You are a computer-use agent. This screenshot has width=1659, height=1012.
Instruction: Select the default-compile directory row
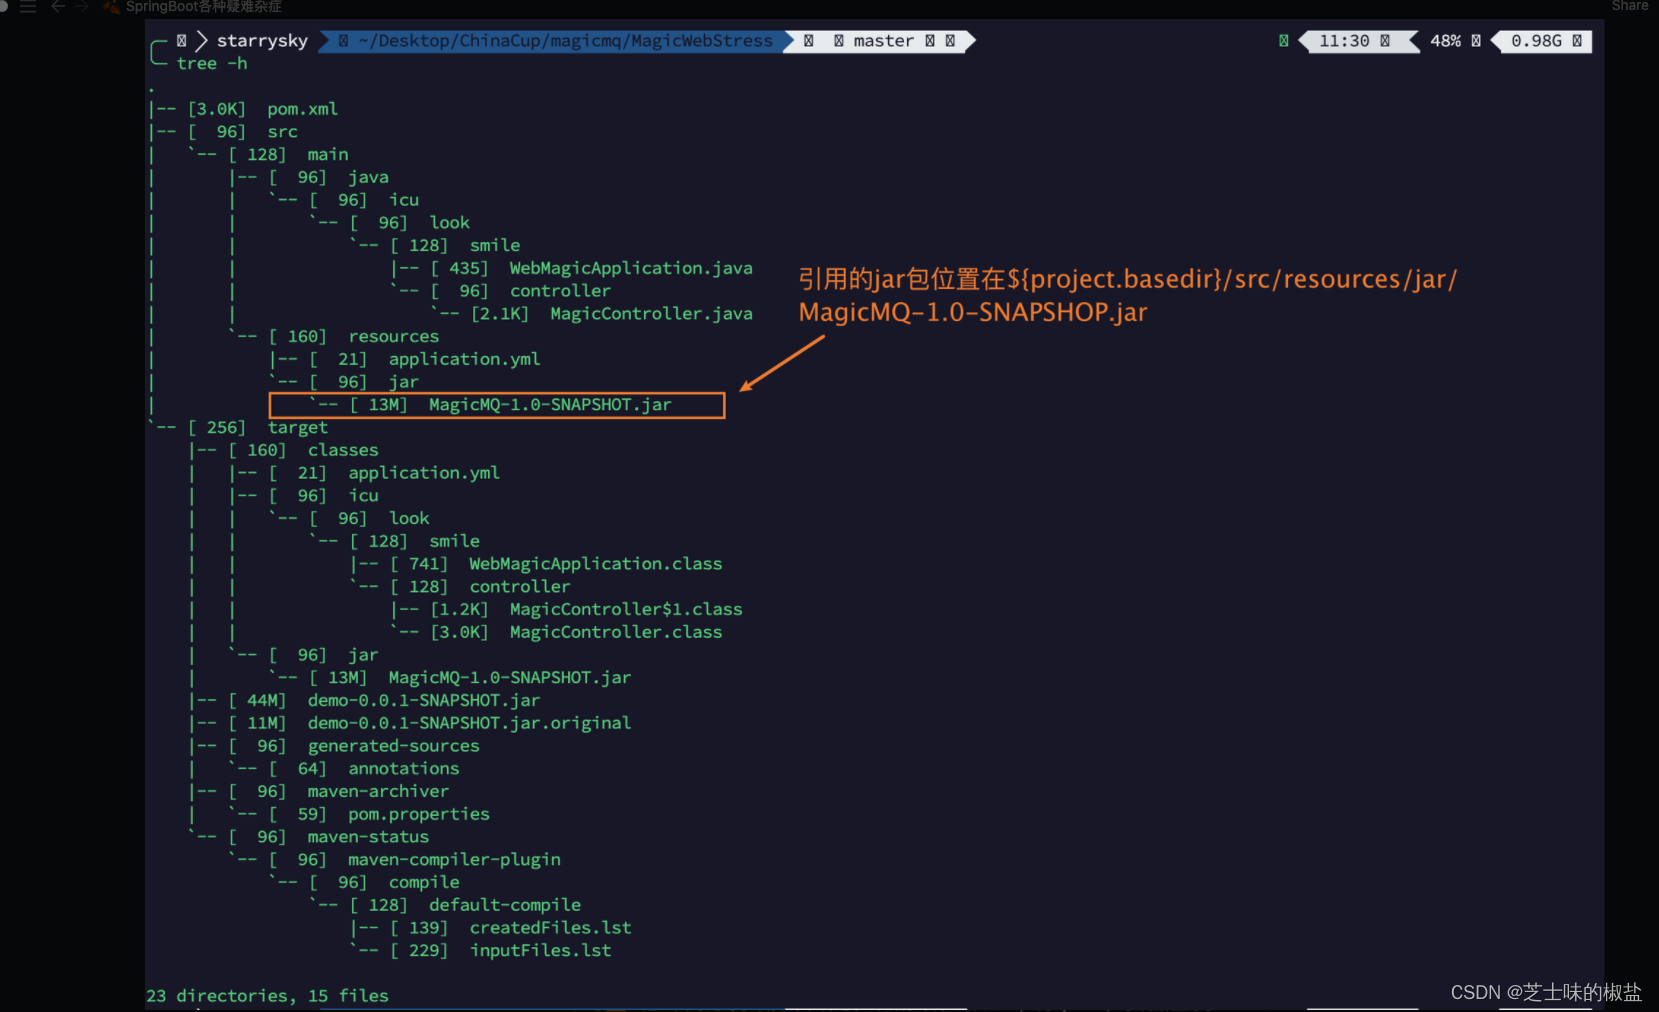pyautogui.click(x=445, y=906)
